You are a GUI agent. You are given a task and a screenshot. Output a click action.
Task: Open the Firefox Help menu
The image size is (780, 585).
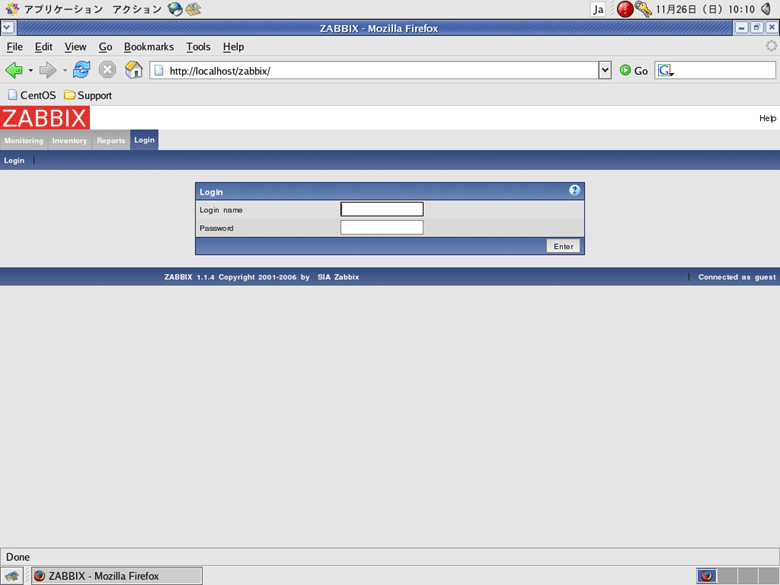233,47
